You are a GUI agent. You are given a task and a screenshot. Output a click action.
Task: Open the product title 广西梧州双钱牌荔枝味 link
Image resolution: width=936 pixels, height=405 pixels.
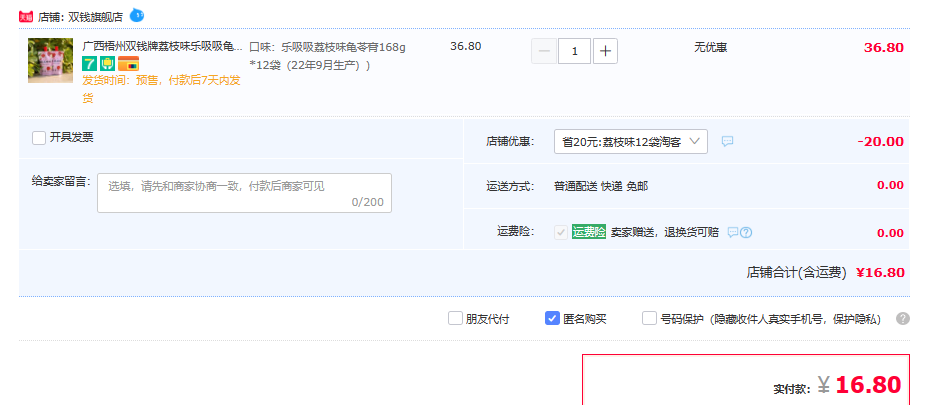tap(162, 47)
